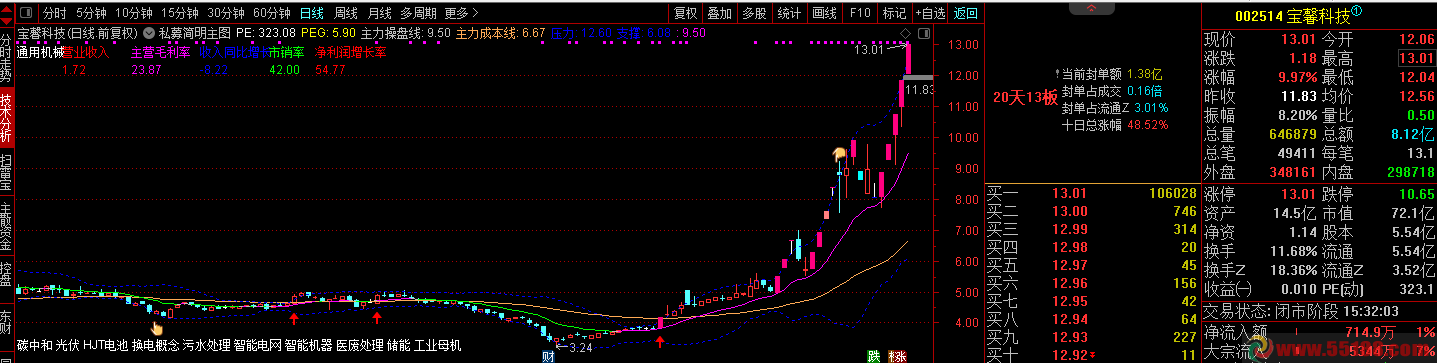Click the 光伏 concept tag
The width and height of the screenshot is (1437, 363).
[x=66, y=345]
